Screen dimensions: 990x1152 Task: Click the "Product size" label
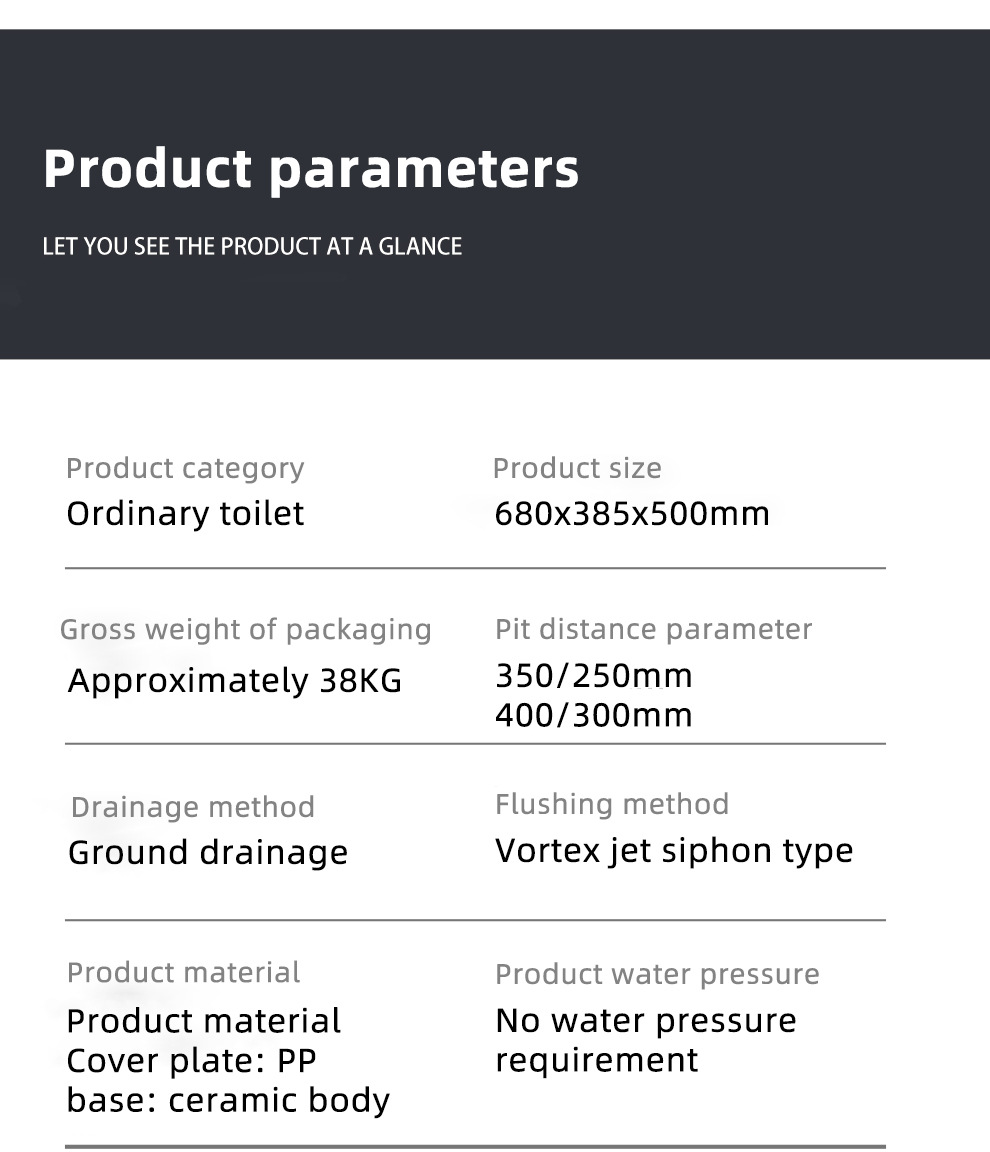577,468
